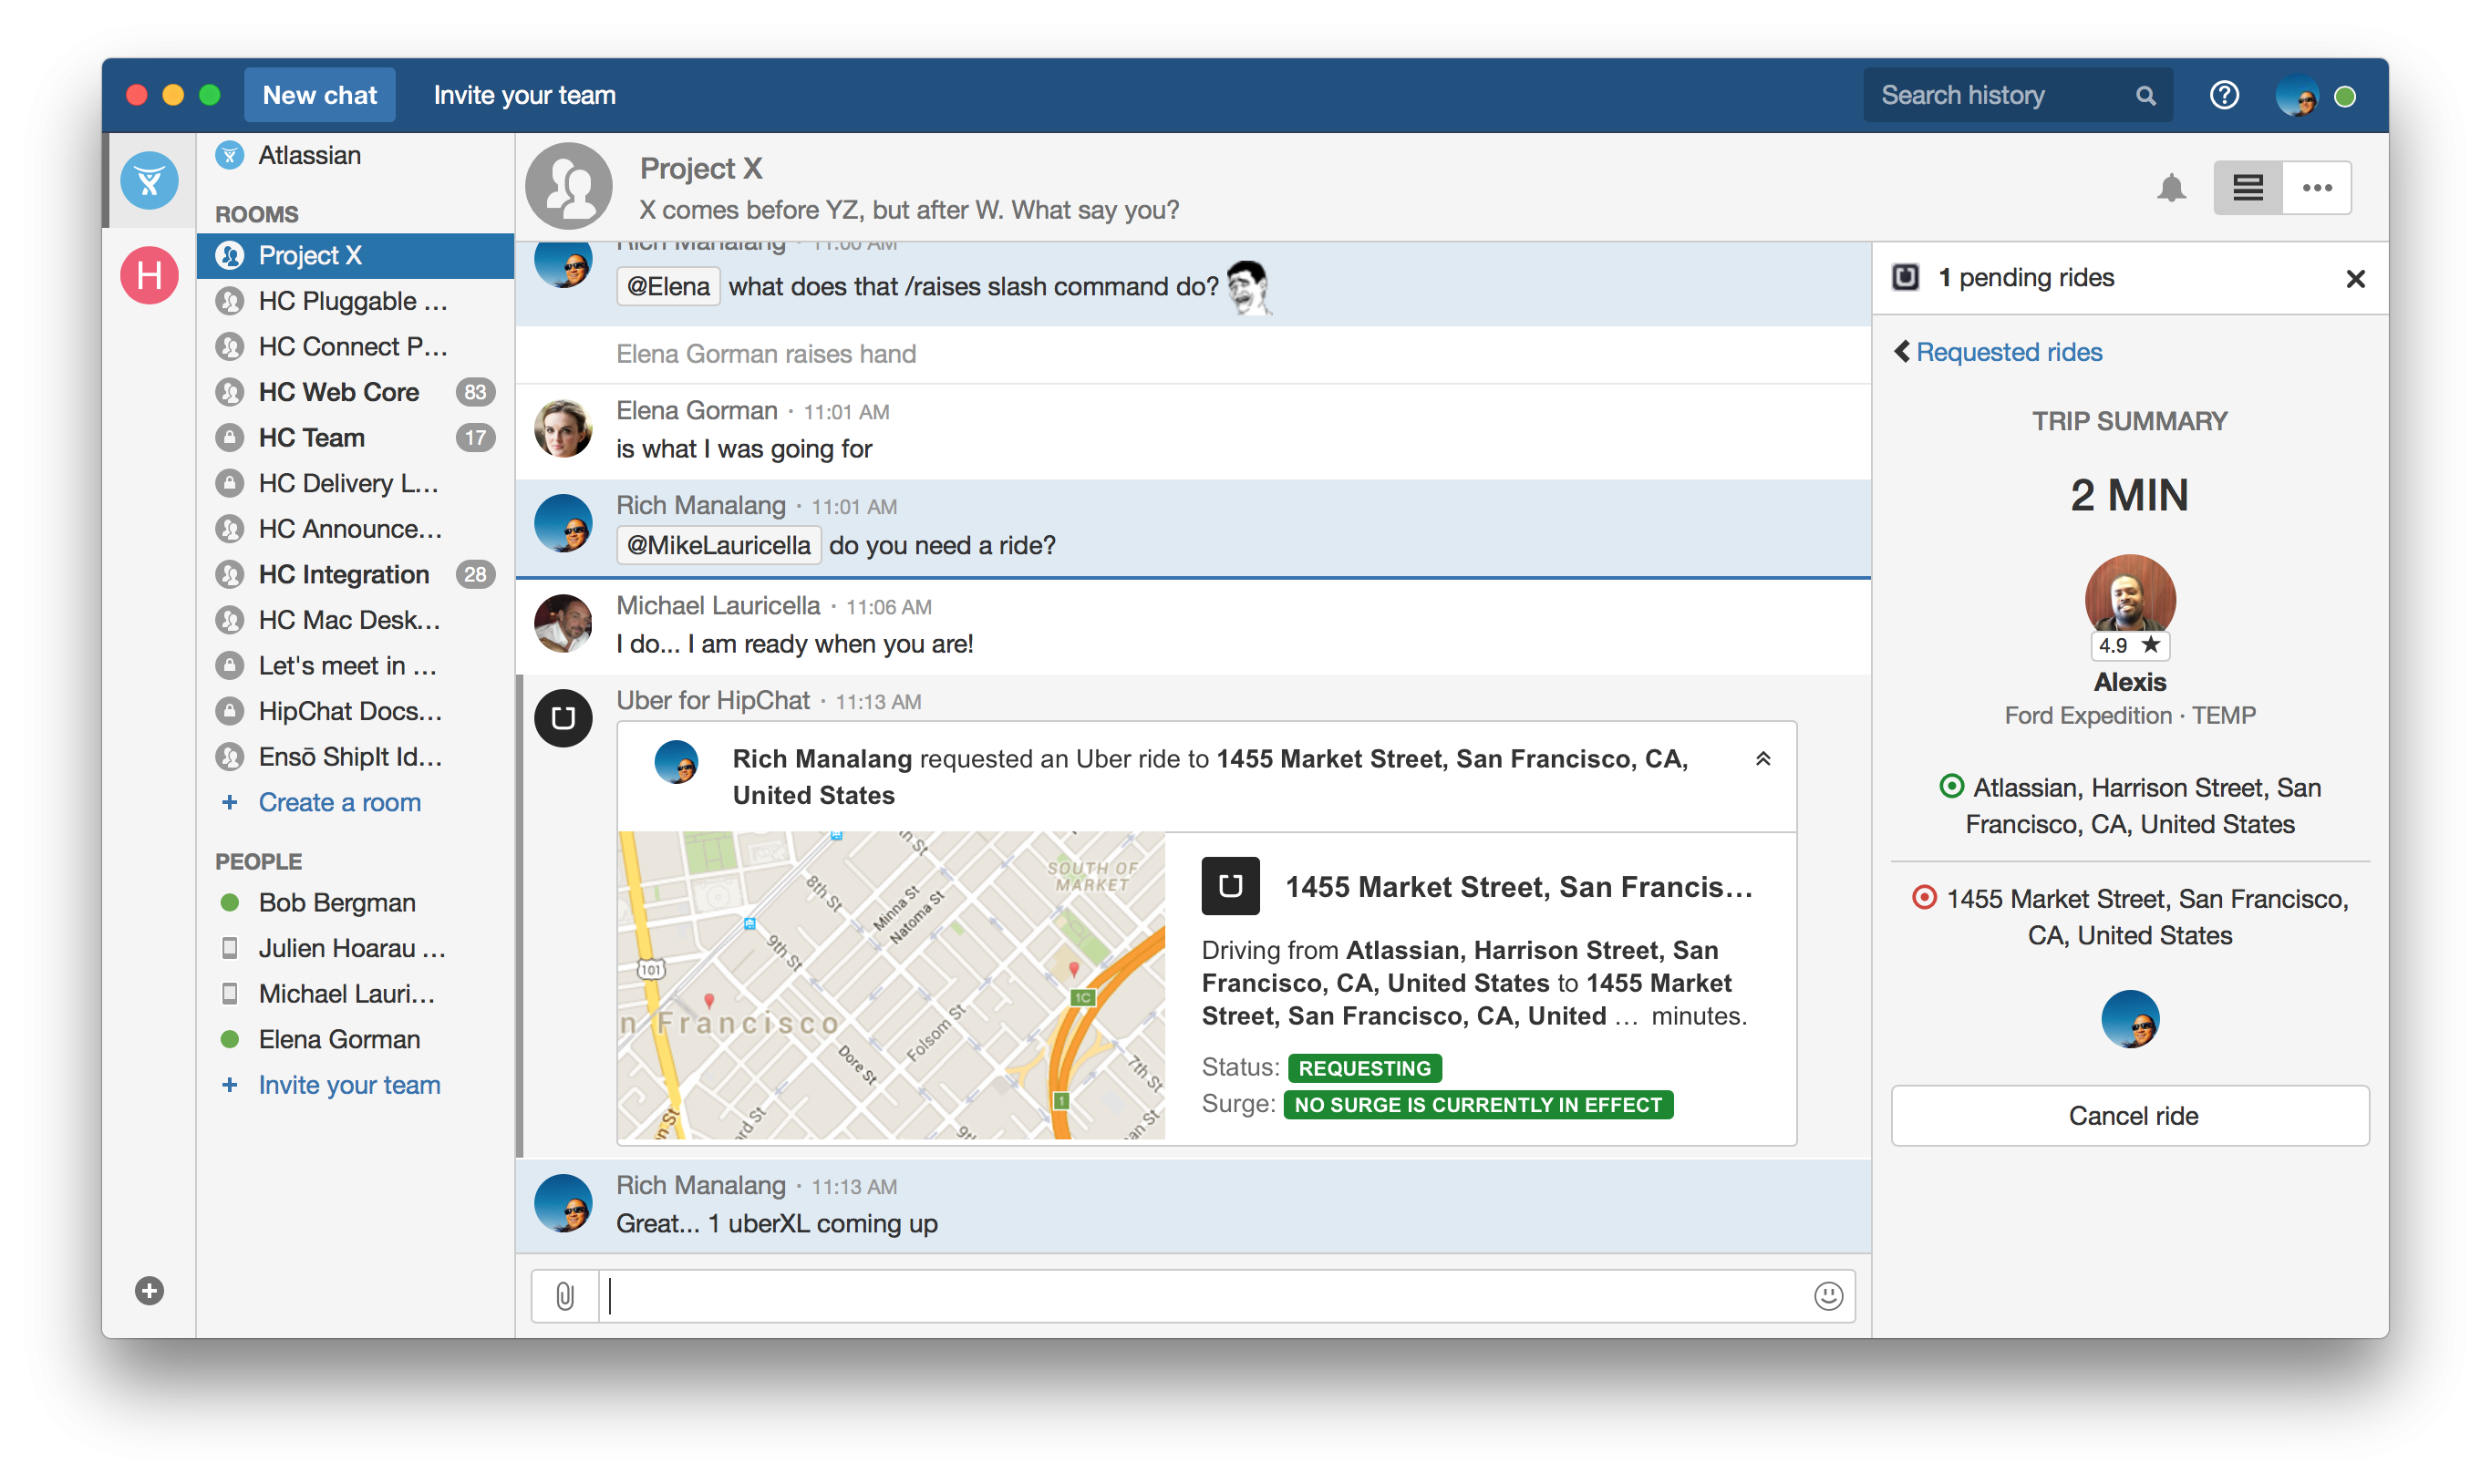Open the HC Web Core room
Image resolution: width=2491 pixels, height=1484 pixels.
pos(356,392)
